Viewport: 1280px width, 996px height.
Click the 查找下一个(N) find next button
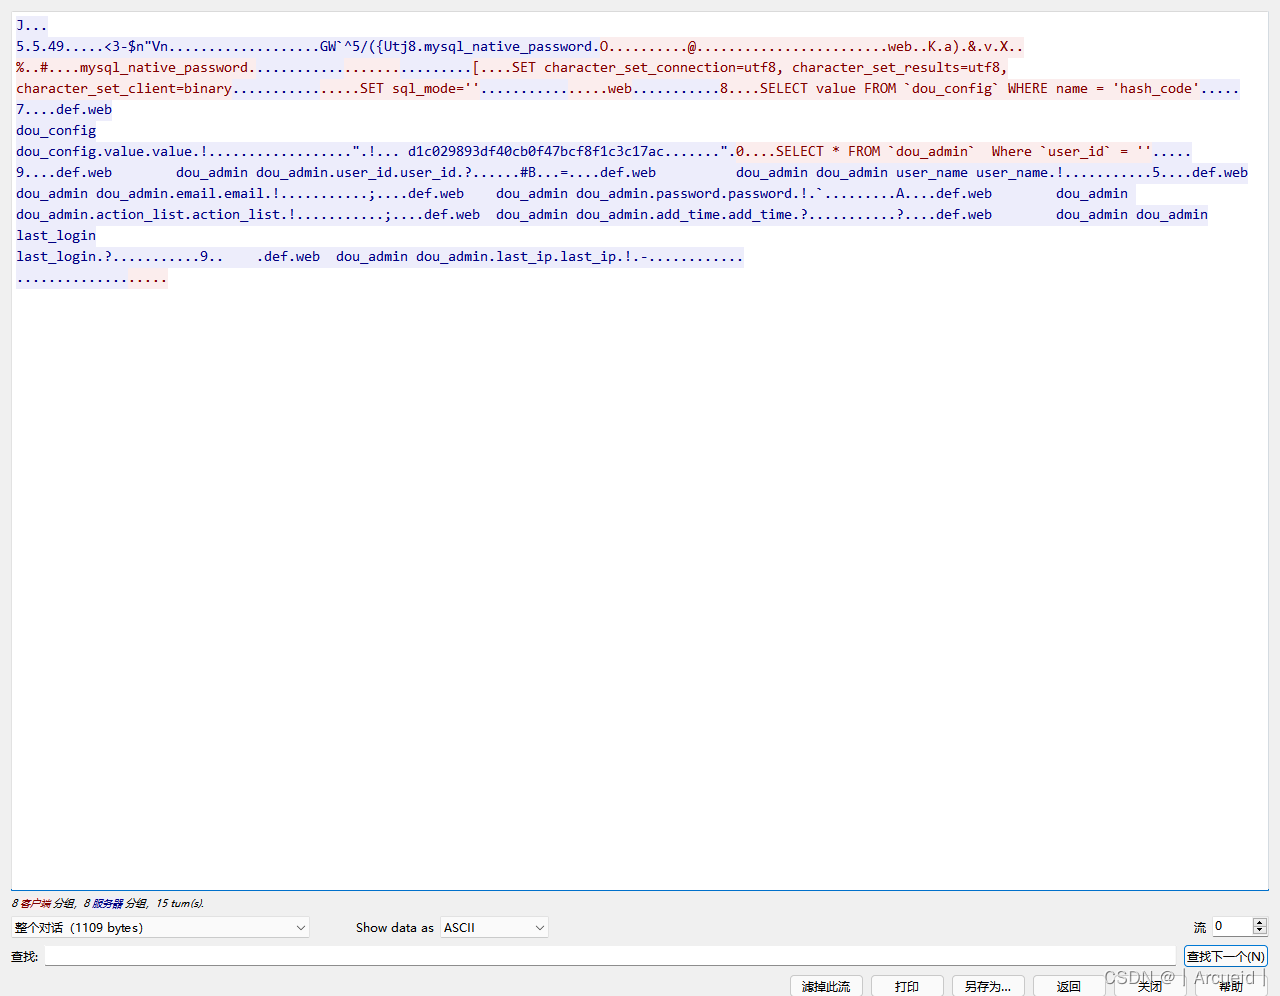pyautogui.click(x=1226, y=956)
